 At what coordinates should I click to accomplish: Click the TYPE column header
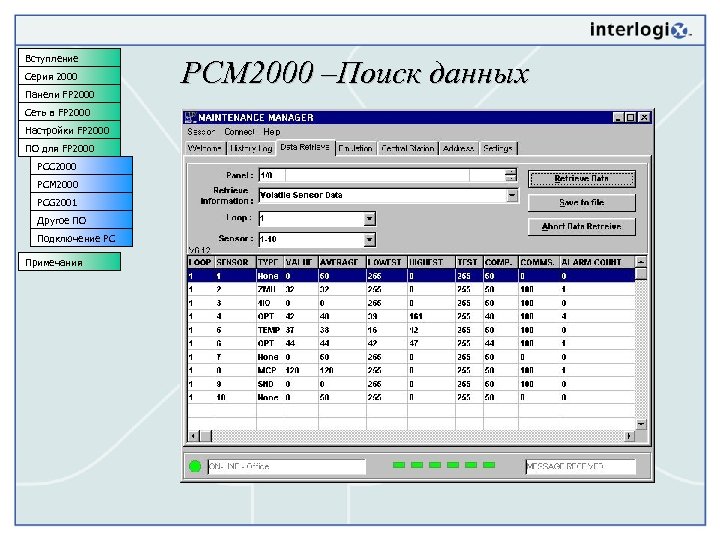coord(270,262)
